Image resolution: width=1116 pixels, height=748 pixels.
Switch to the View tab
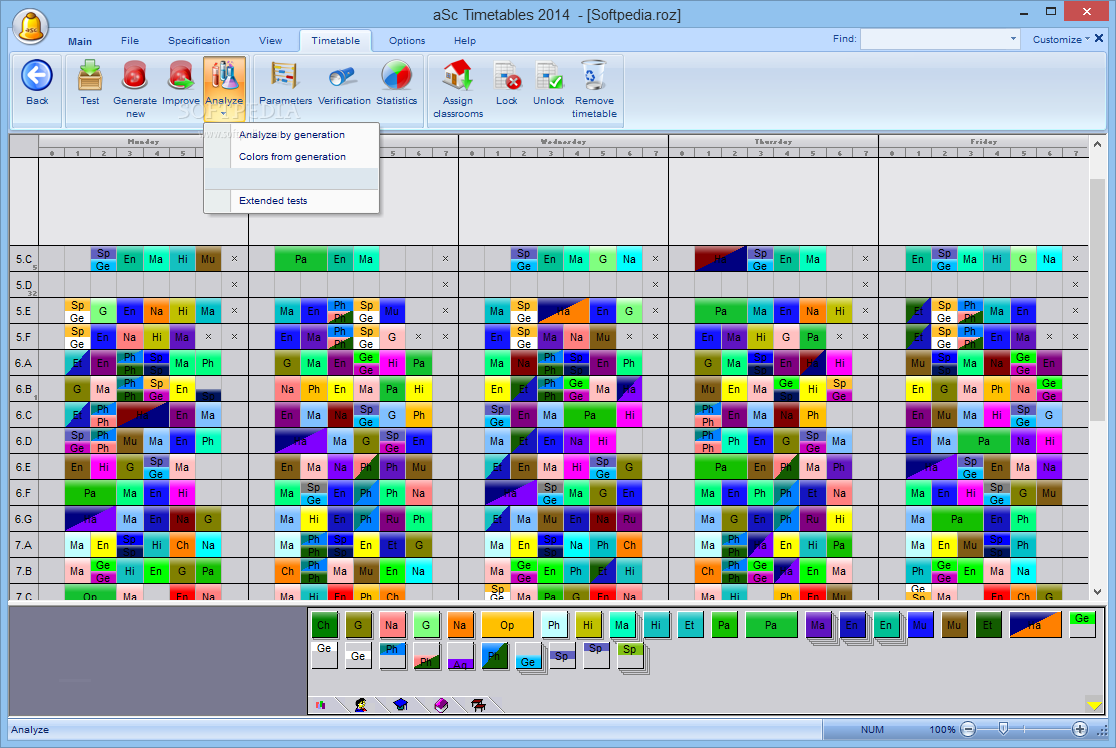270,41
